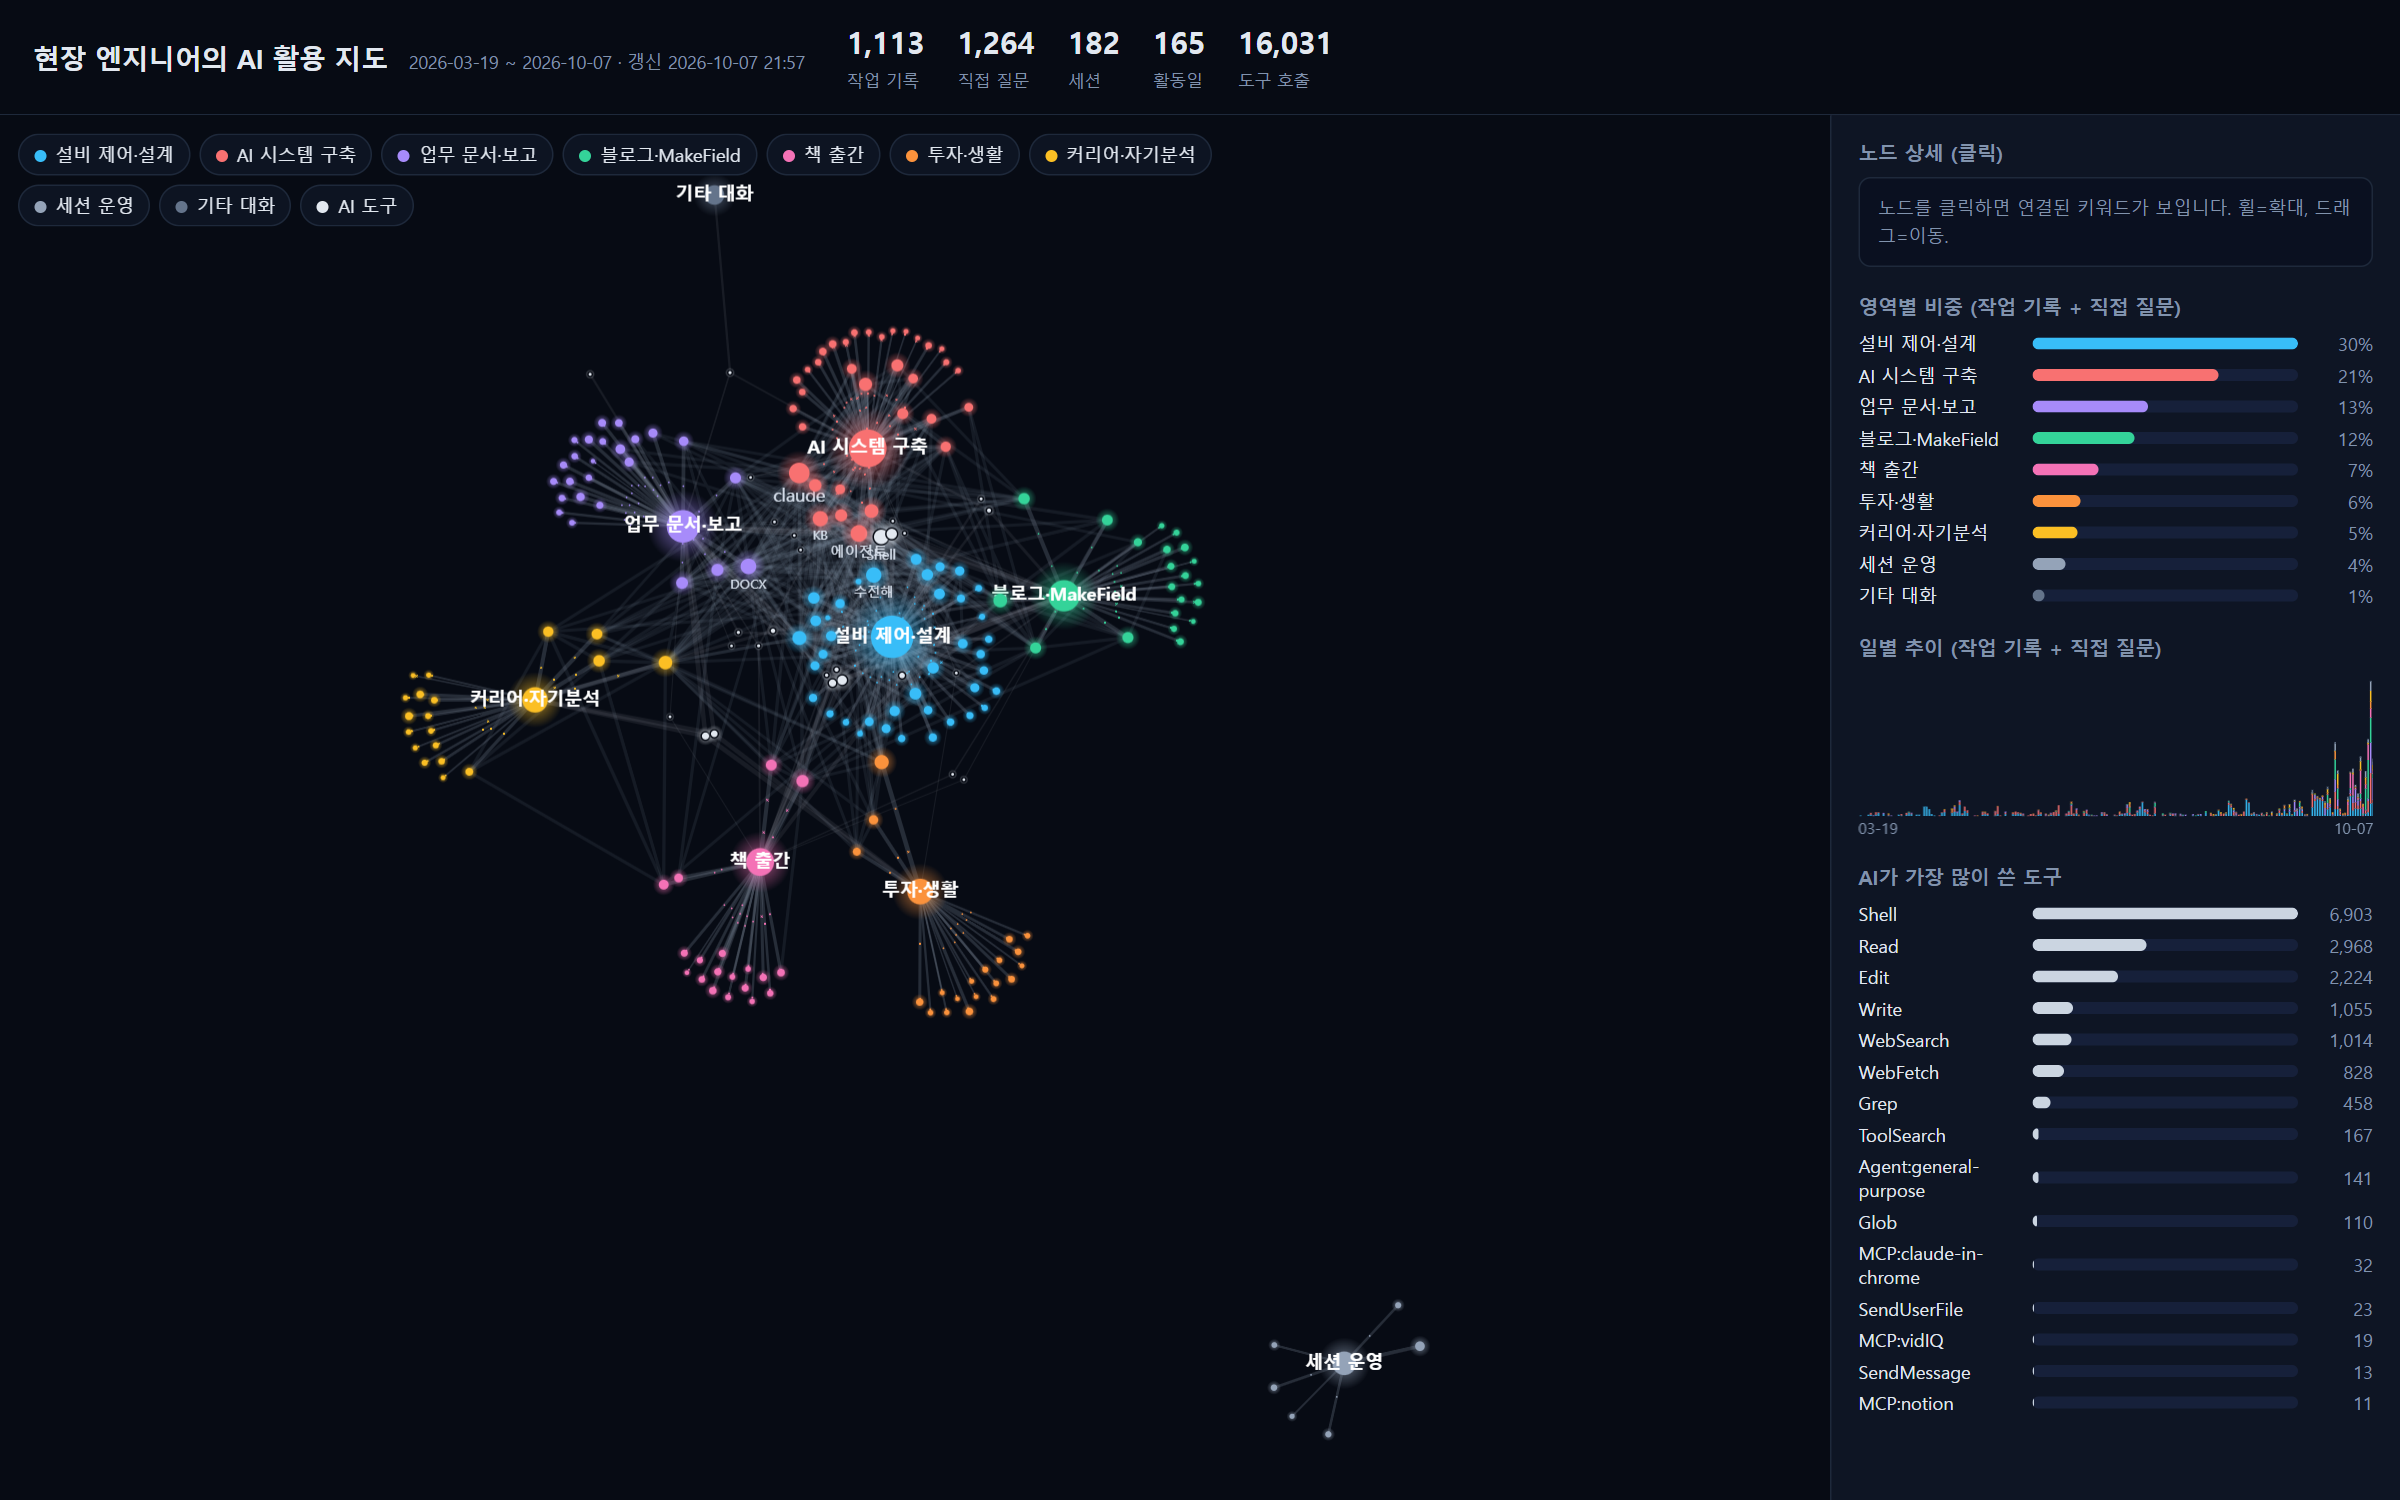Image resolution: width=2400 pixels, height=1500 pixels.
Task: Click the 1,264 직접 질문 stat
Action: (995, 58)
